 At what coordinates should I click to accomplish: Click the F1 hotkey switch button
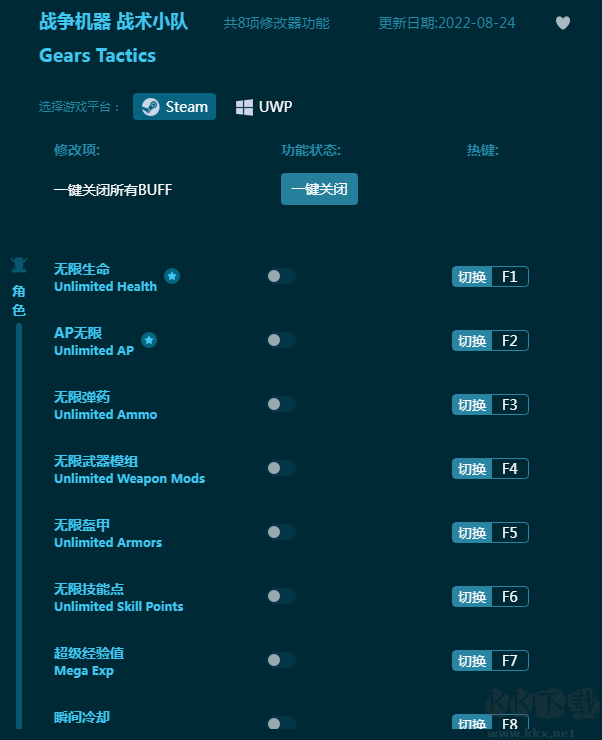472,277
